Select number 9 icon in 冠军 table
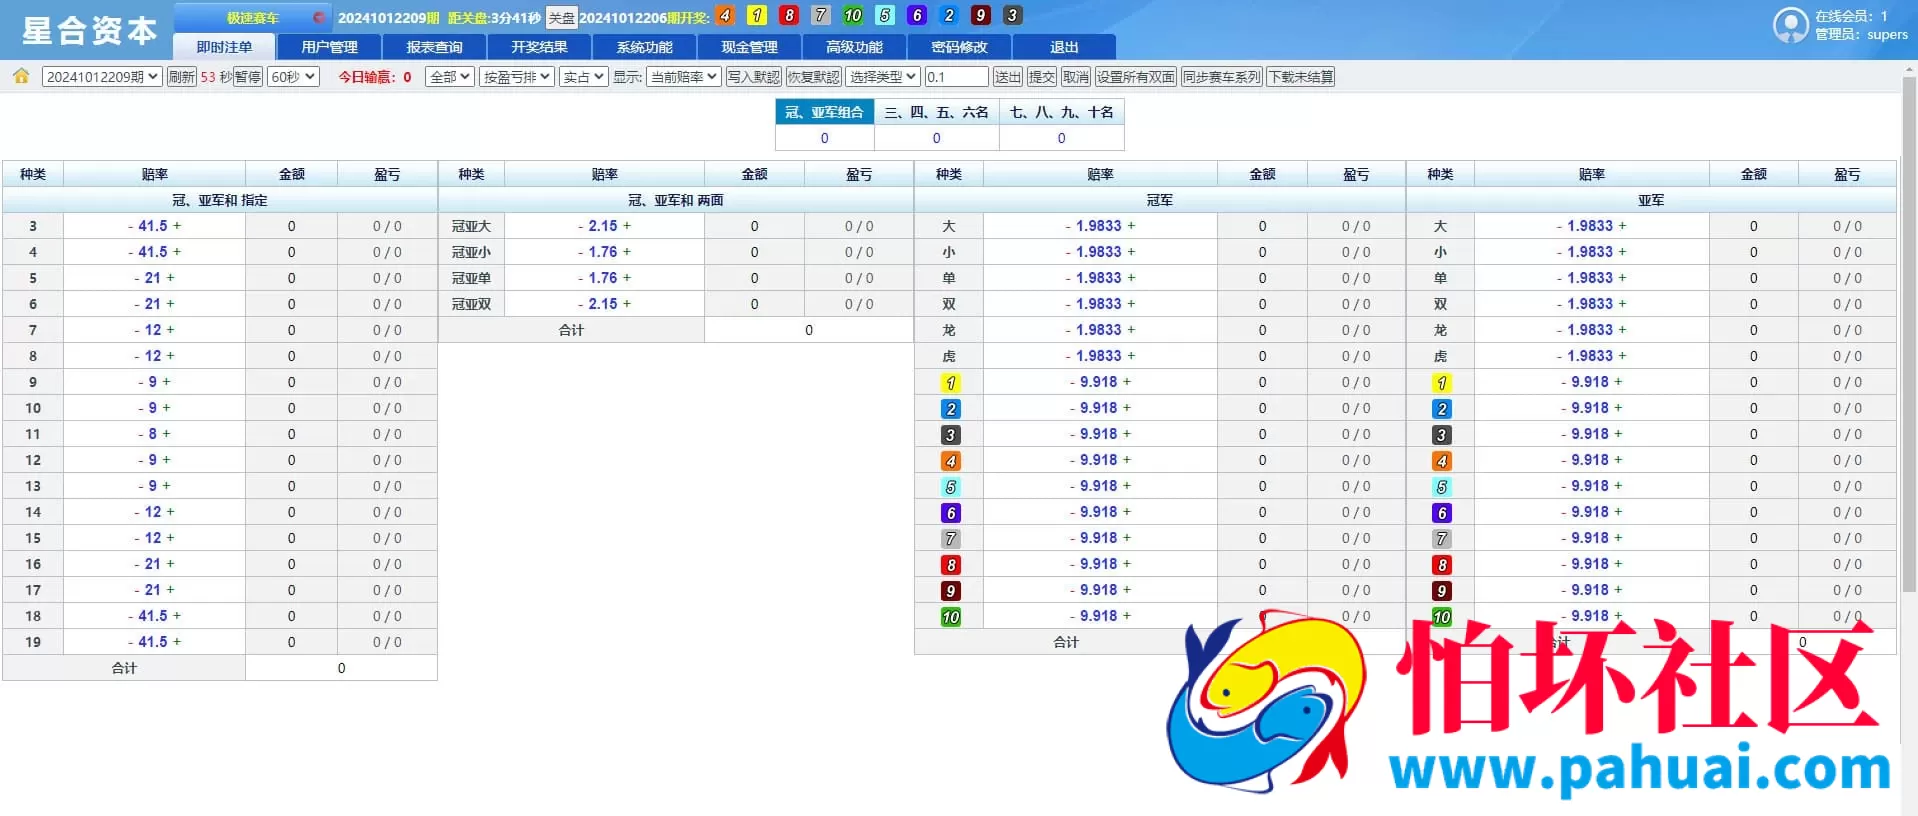 tap(950, 591)
